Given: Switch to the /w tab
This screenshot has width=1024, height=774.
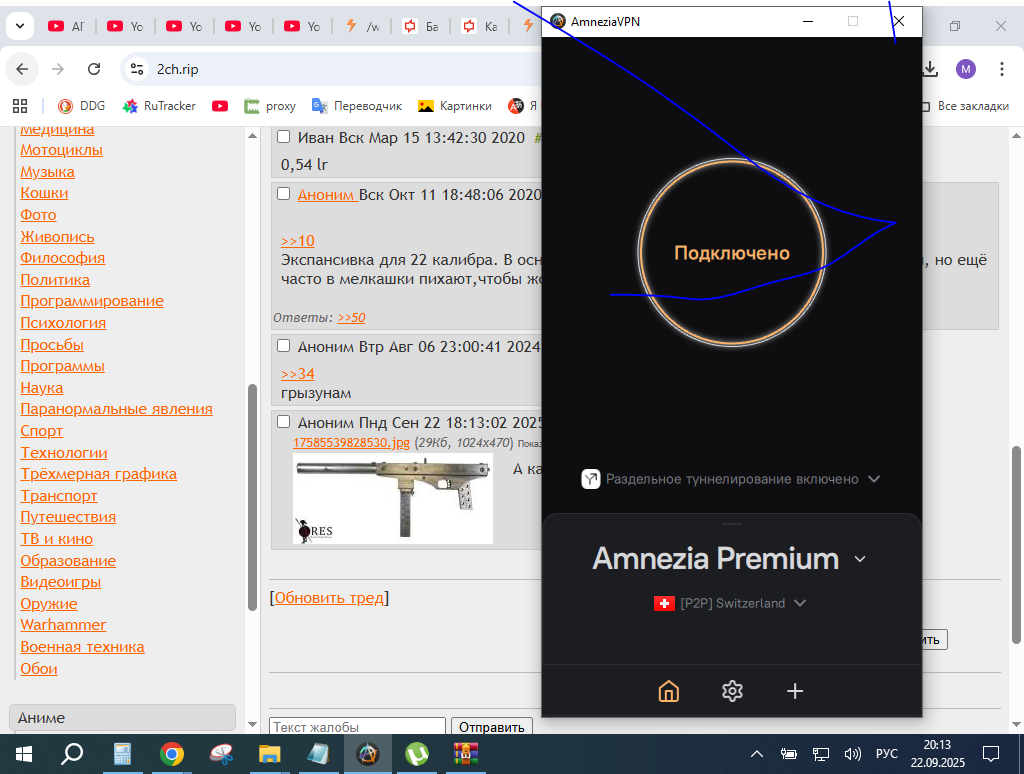Looking at the screenshot, I should (362, 26).
